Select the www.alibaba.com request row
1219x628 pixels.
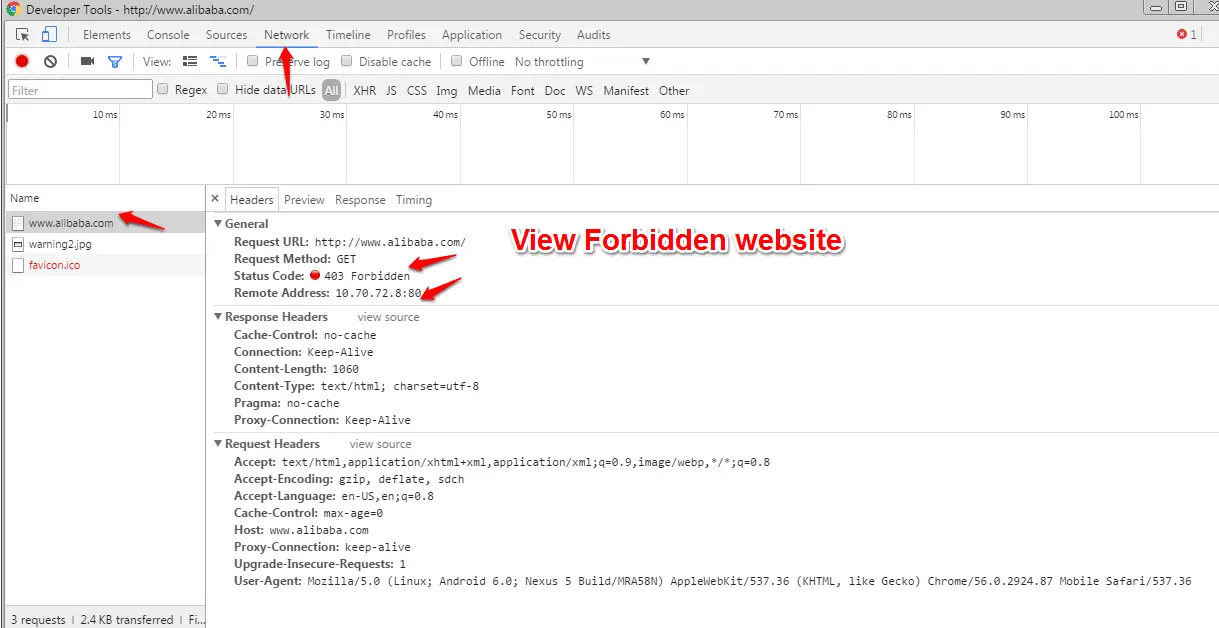click(x=103, y=223)
